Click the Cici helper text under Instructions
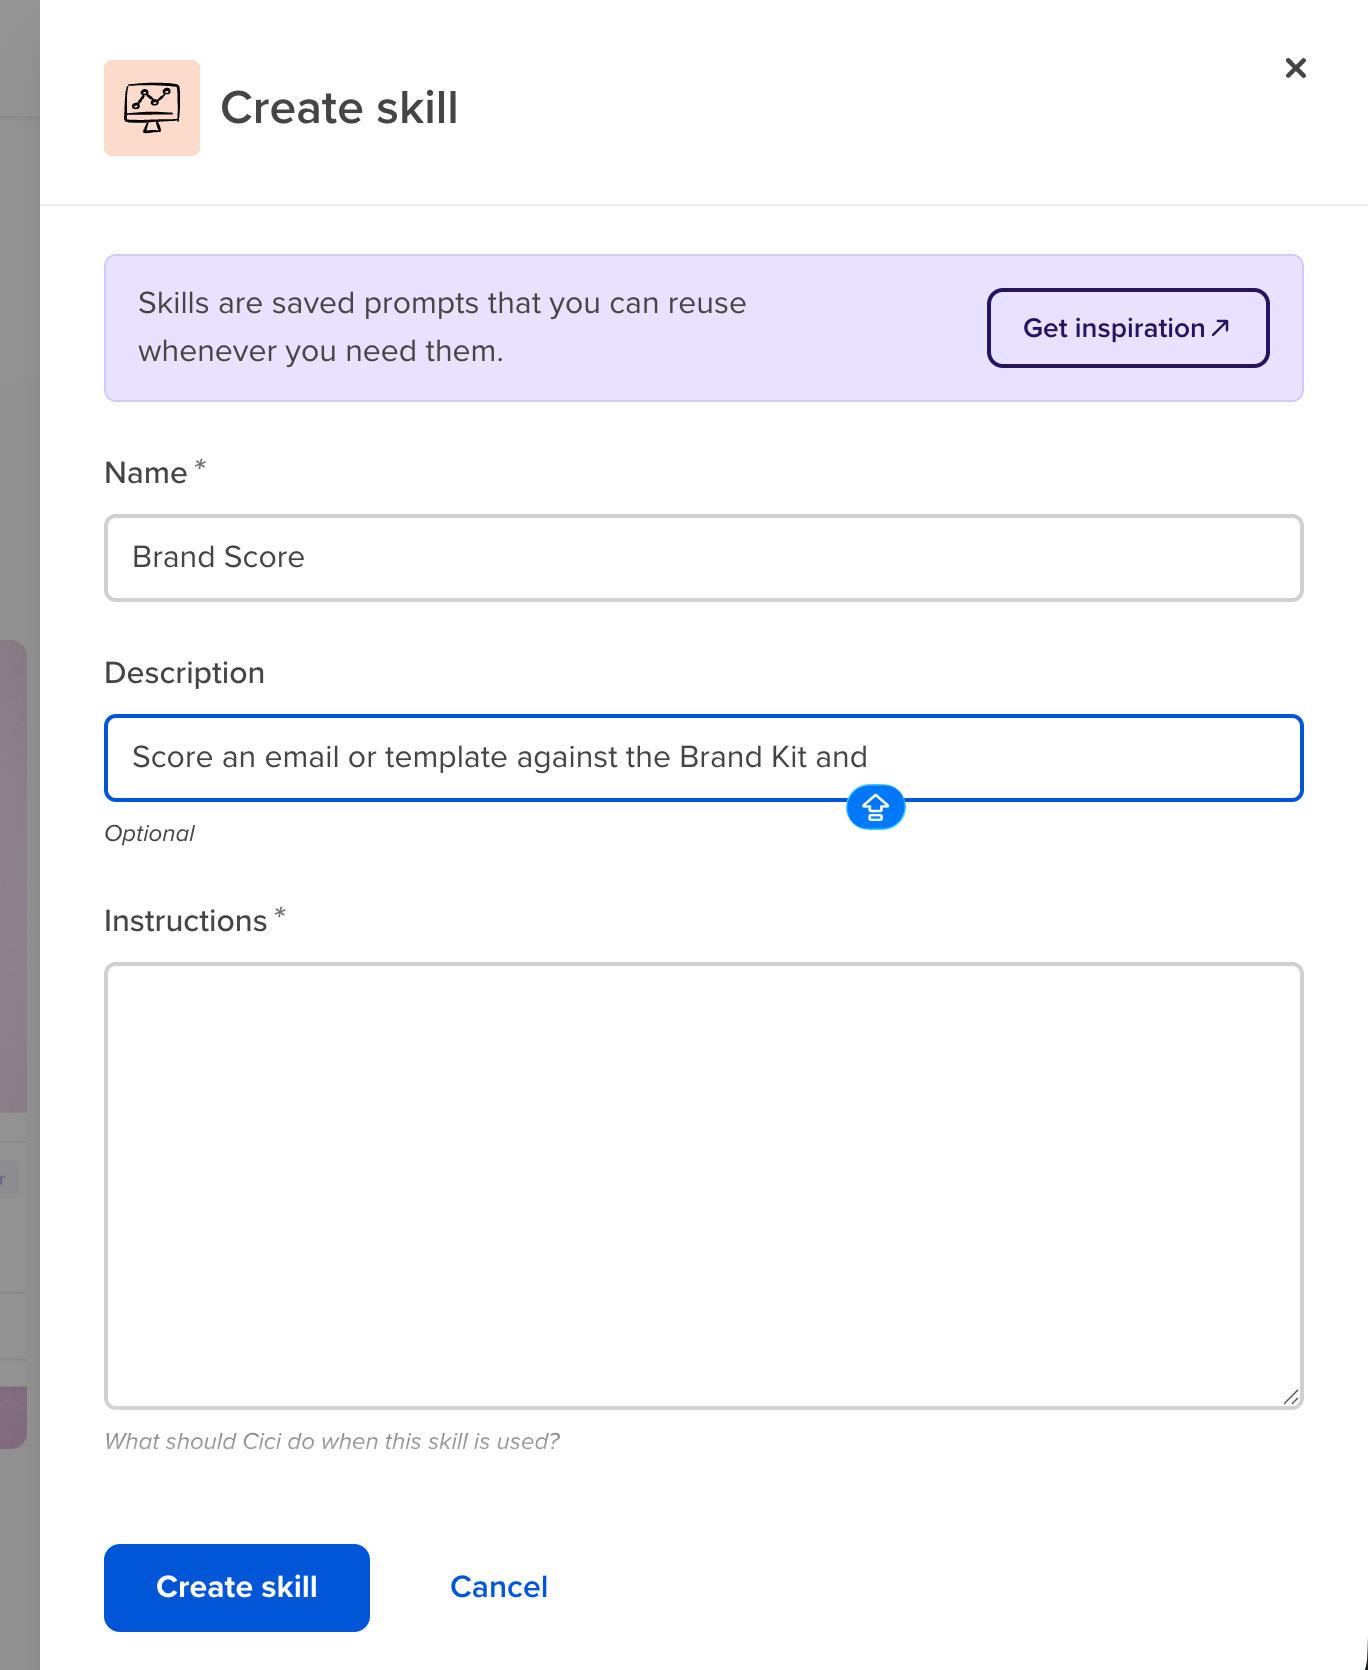This screenshot has height=1670, width=1368. coord(332,1441)
